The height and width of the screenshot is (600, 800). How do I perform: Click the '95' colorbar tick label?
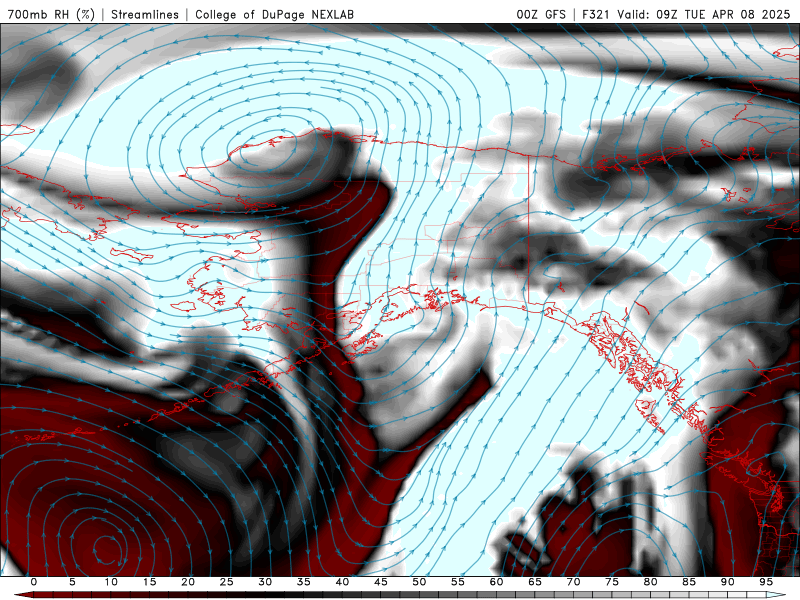click(x=766, y=582)
